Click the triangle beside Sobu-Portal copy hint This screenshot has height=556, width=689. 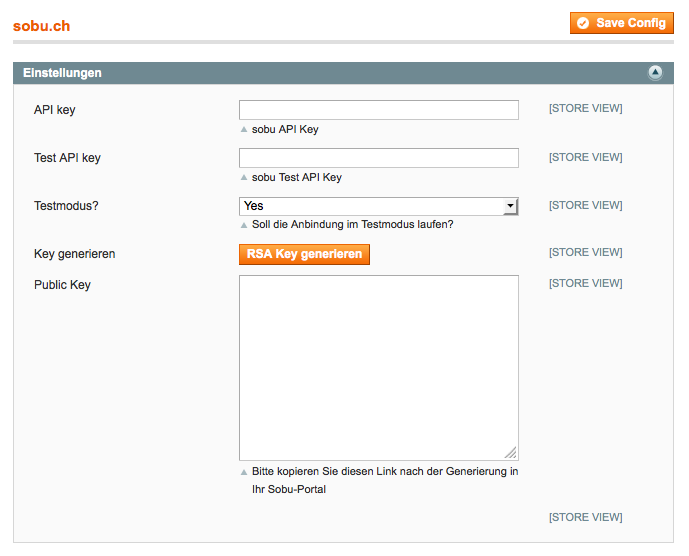(x=244, y=472)
